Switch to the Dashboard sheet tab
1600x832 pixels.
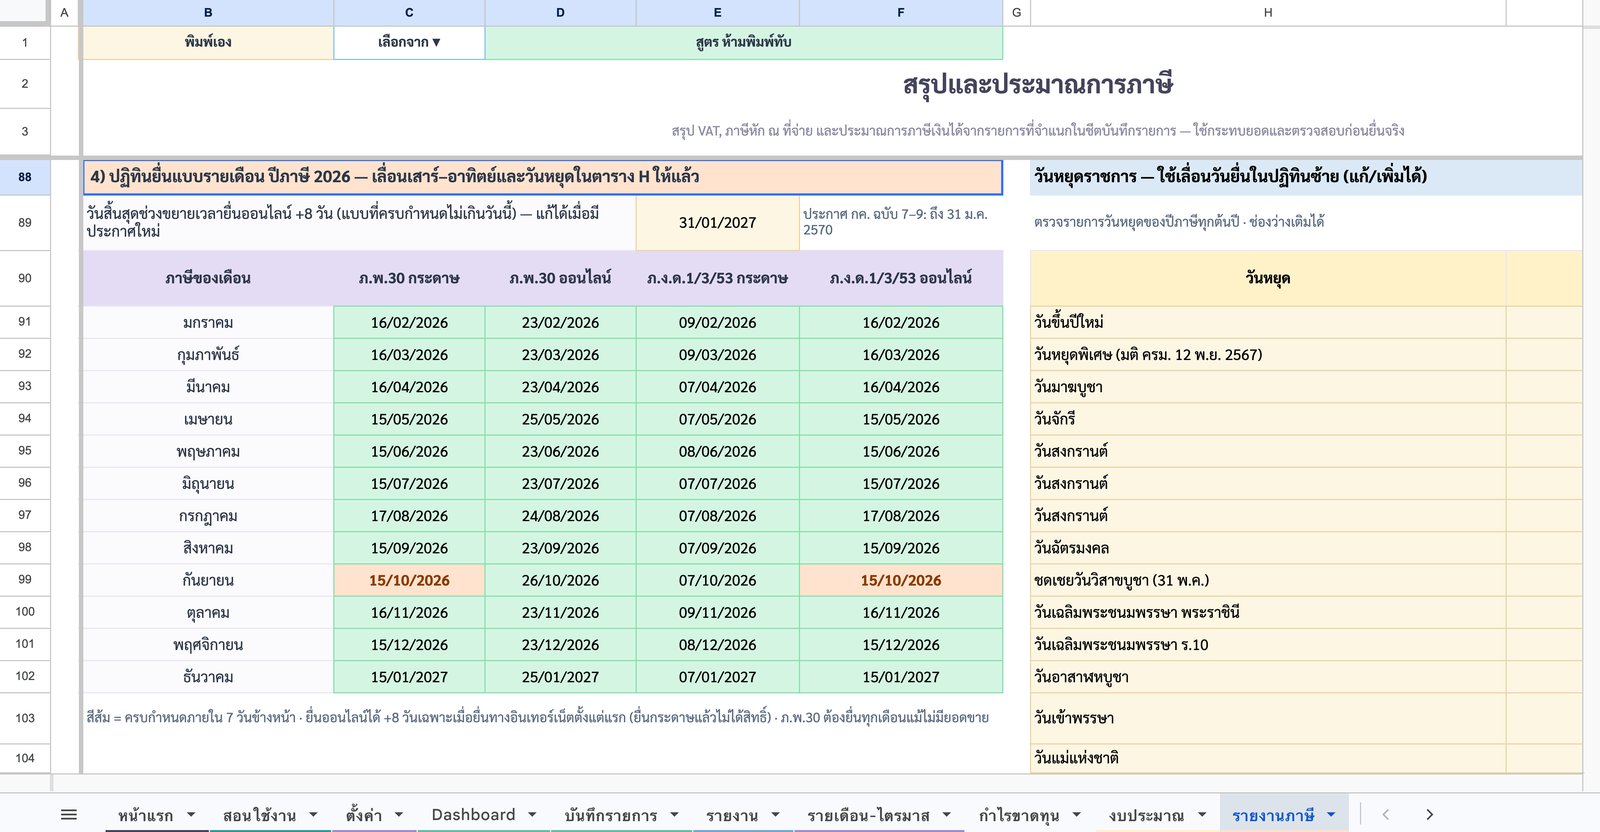click(x=473, y=815)
